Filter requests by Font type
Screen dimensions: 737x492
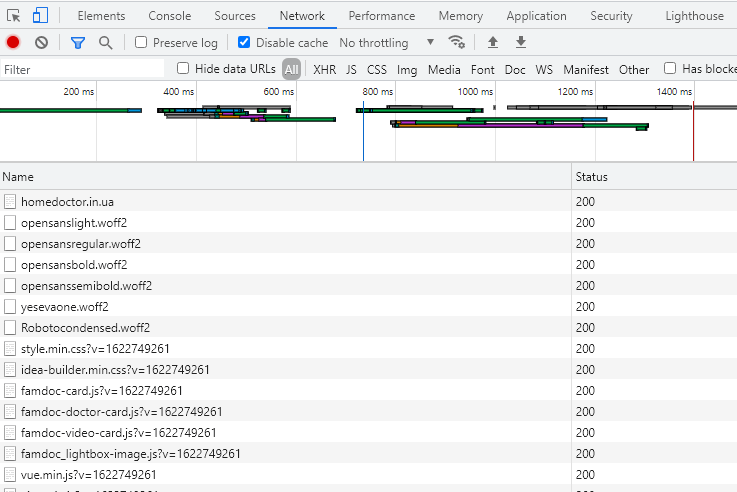[483, 70]
